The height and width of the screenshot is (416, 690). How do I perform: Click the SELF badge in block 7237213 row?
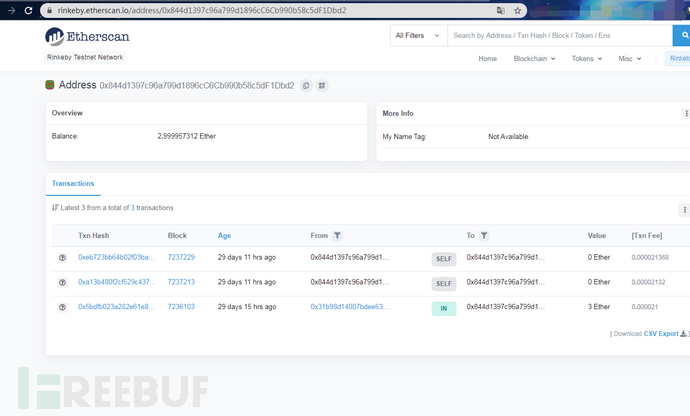pyautogui.click(x=444, y=283)
